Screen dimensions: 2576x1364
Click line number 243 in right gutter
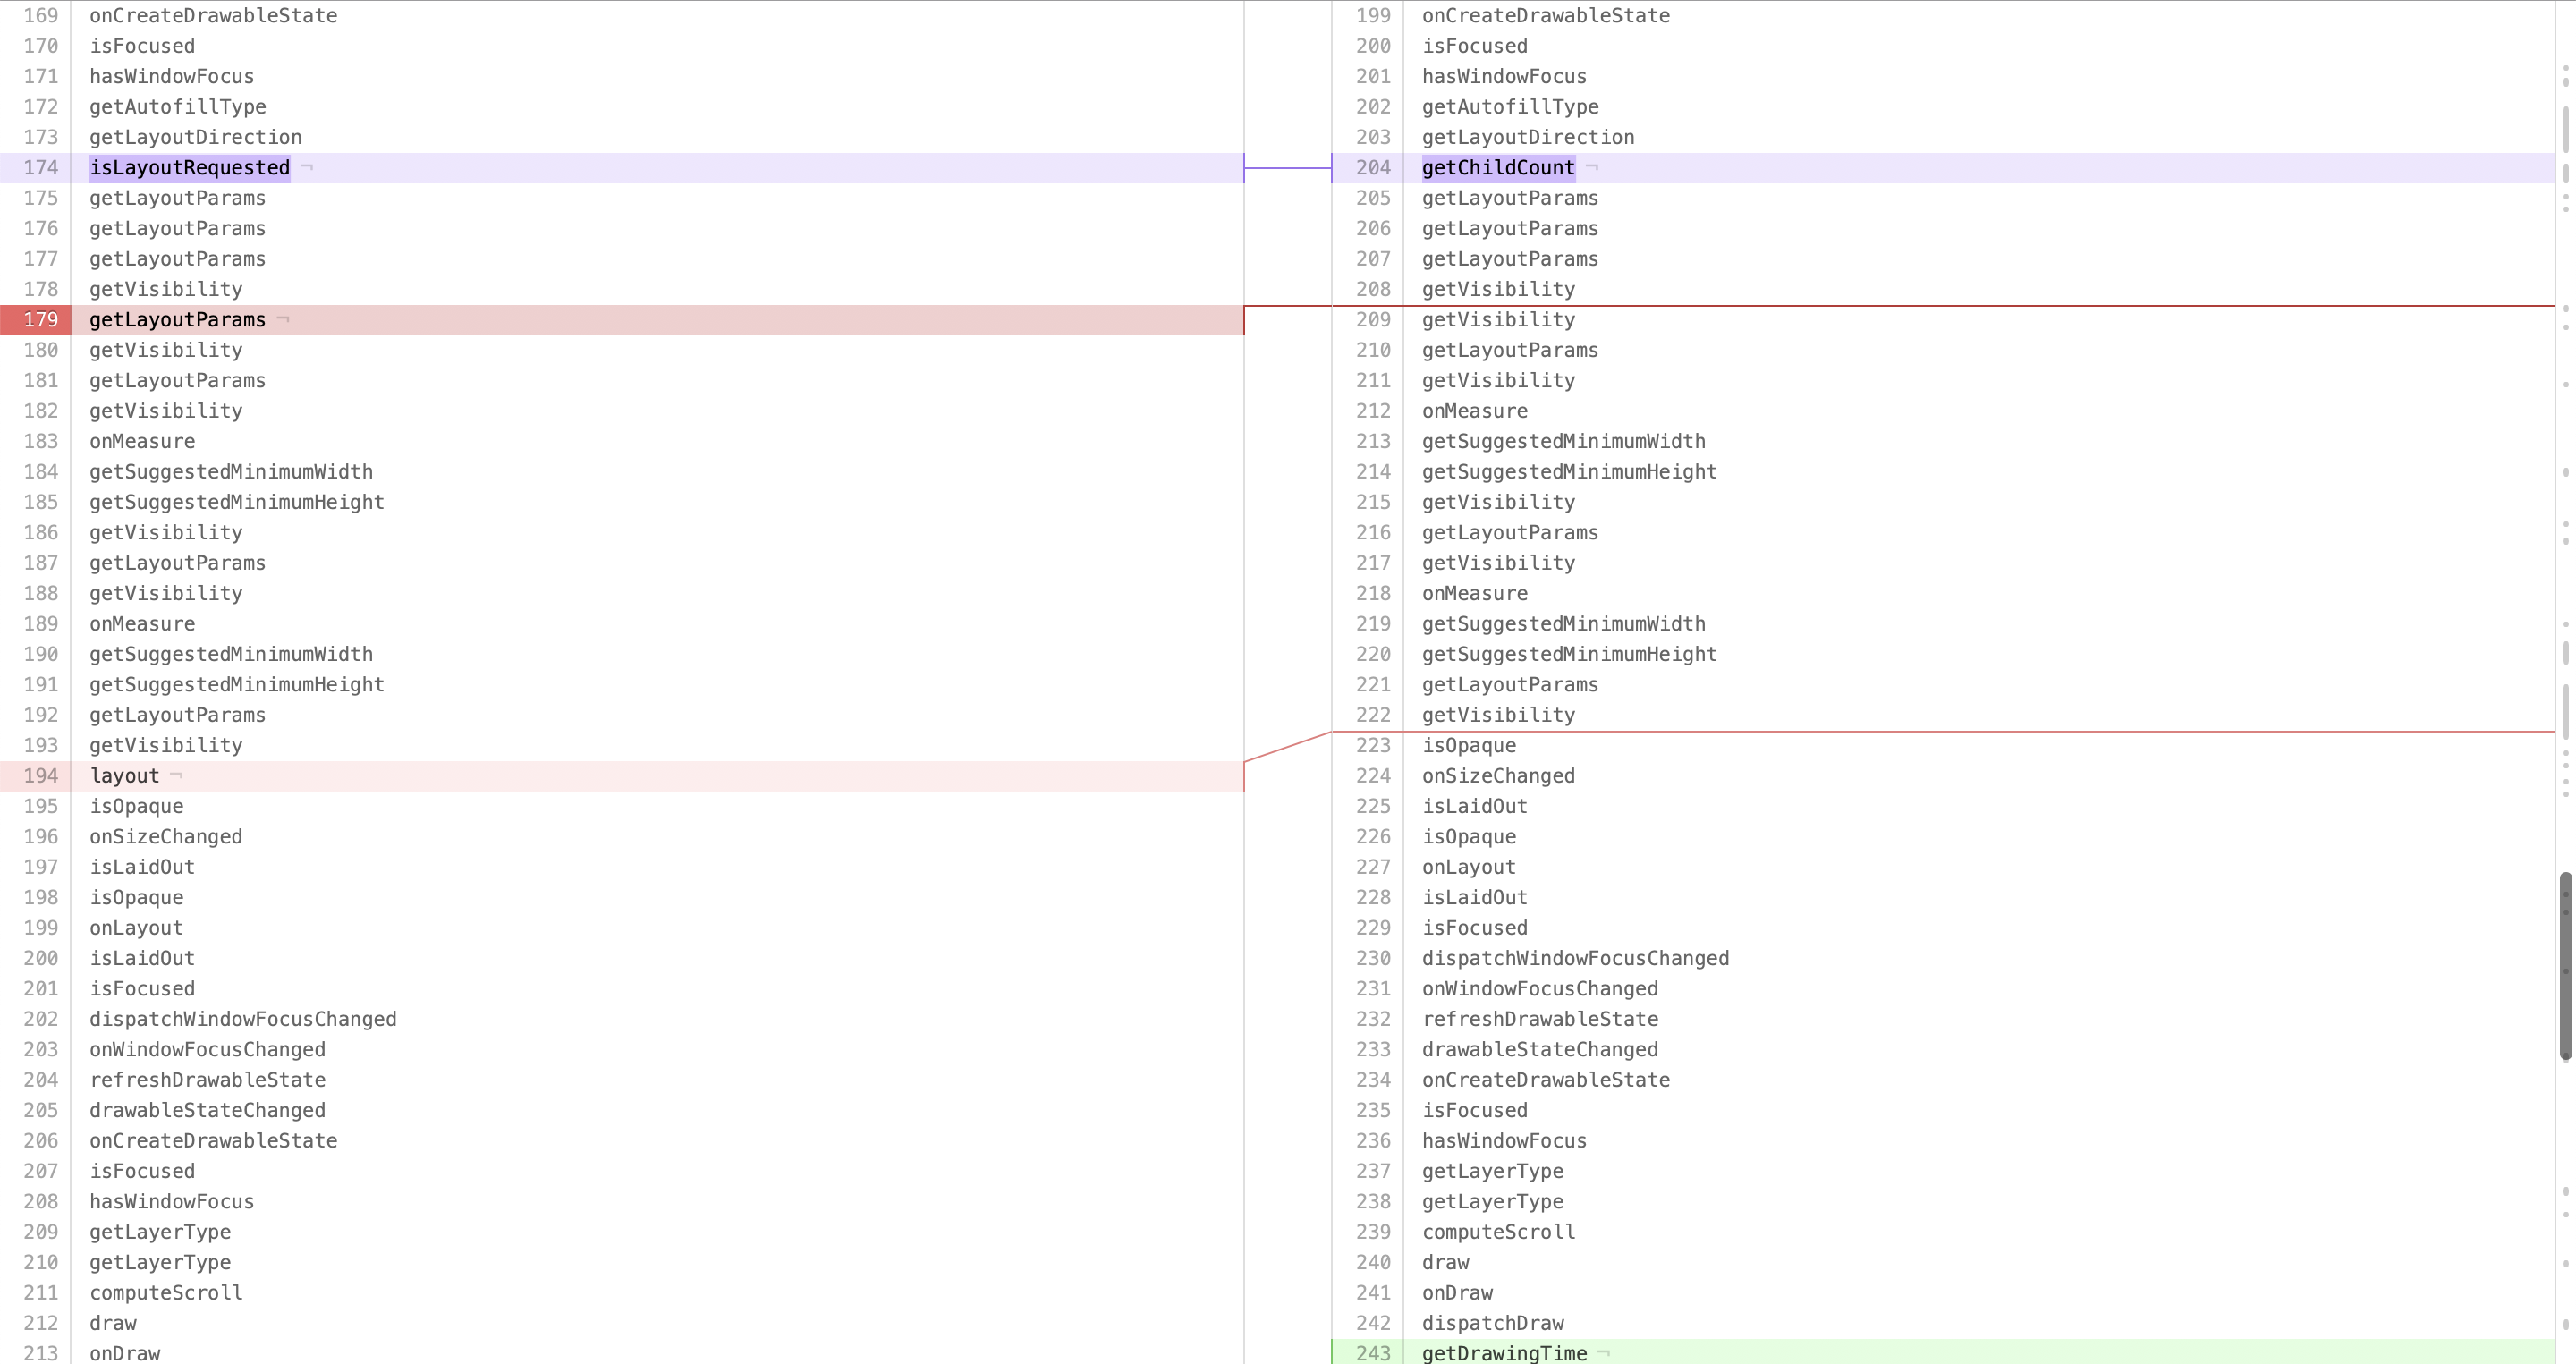[1372, 1353]
